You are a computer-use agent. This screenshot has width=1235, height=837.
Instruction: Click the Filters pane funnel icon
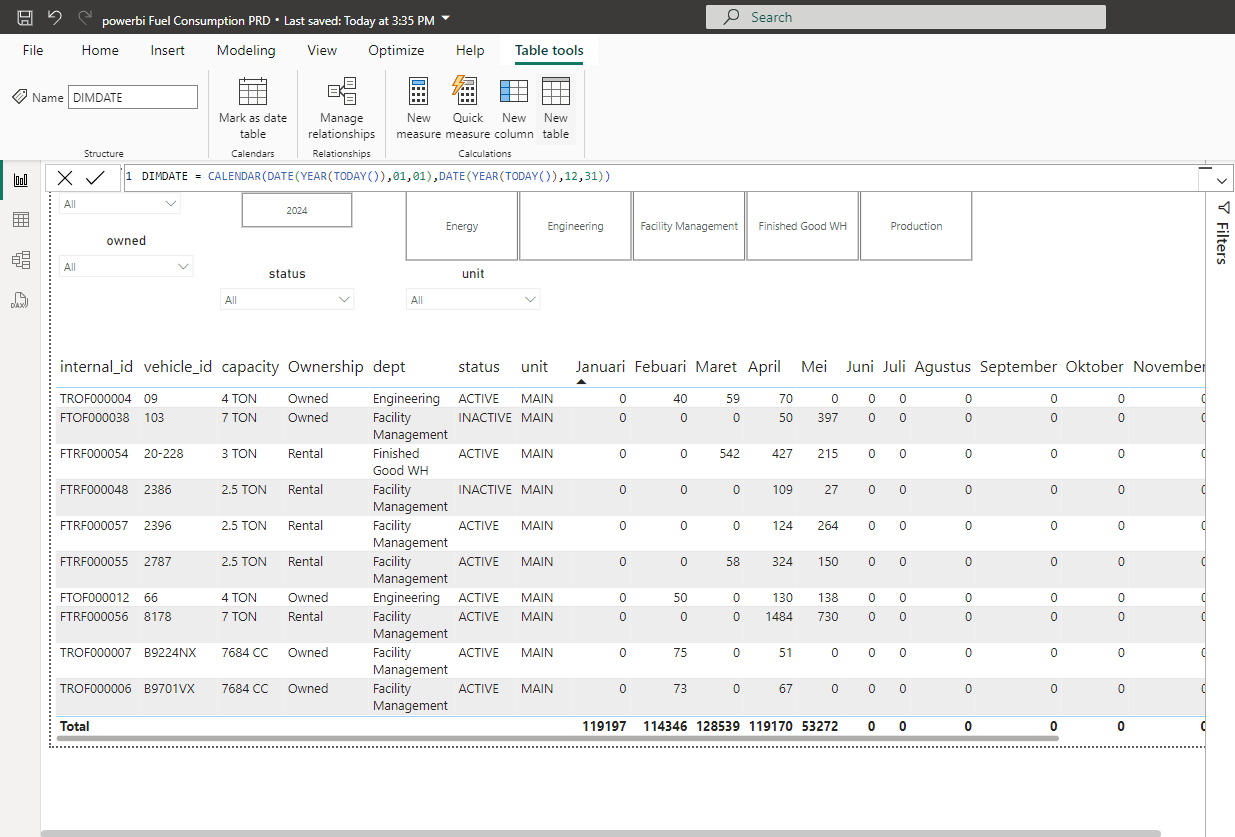[x=1222, y=207]
